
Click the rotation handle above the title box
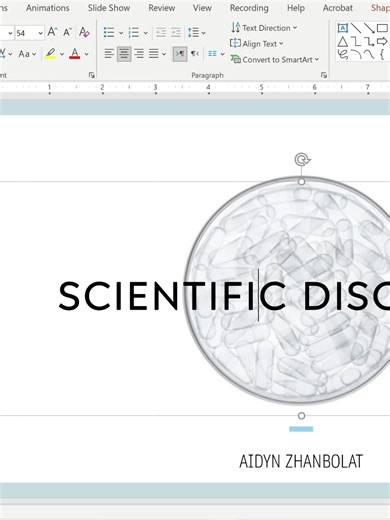302,160
